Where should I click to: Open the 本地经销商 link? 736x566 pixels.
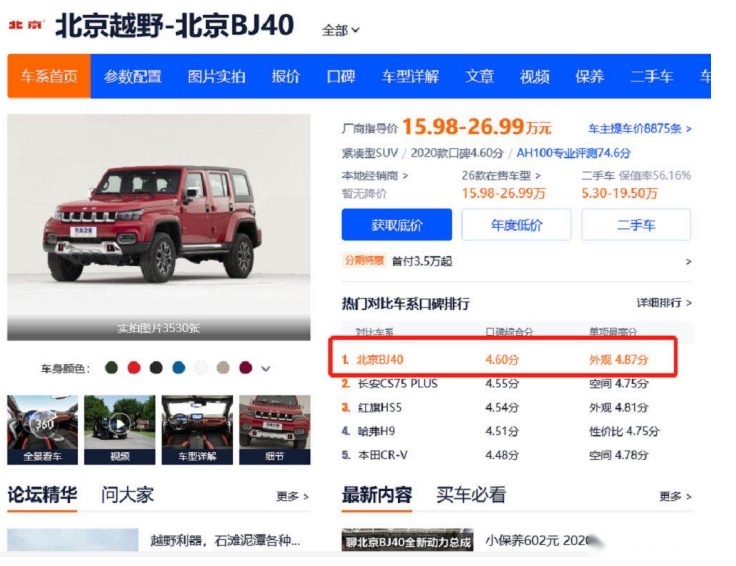click(x=375, y=176)
